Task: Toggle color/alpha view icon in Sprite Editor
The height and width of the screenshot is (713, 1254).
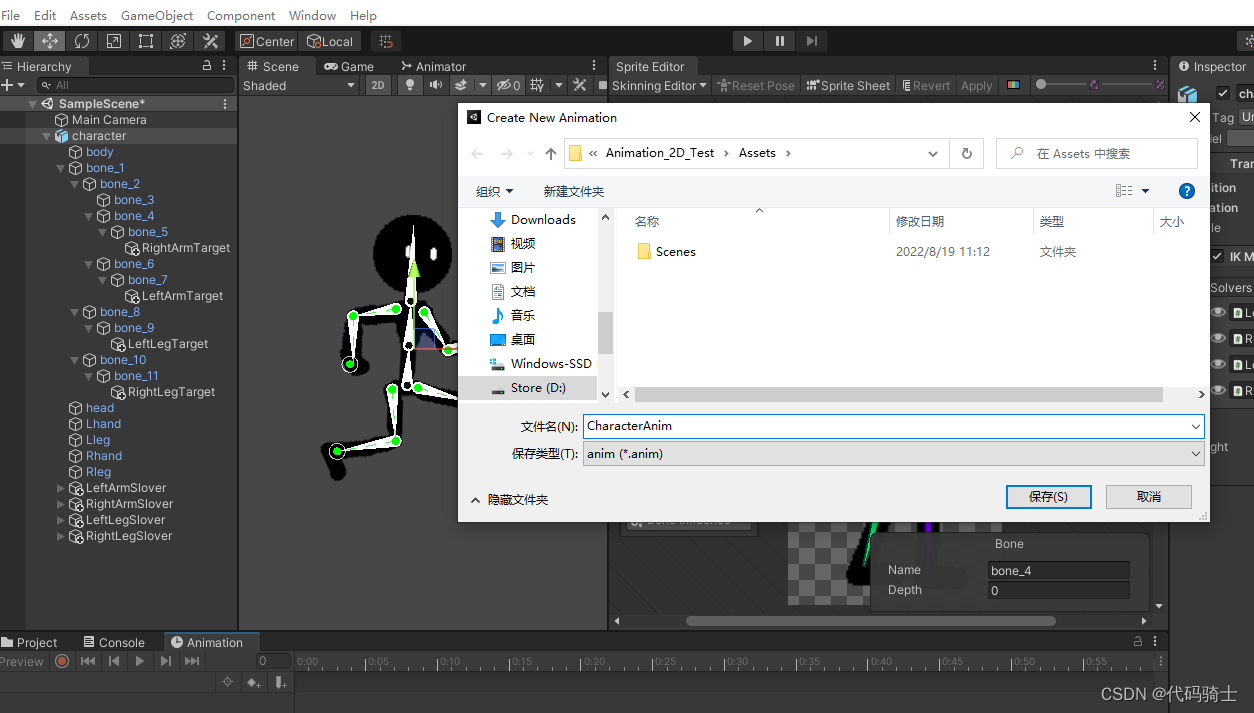Action: (1014, 85)
